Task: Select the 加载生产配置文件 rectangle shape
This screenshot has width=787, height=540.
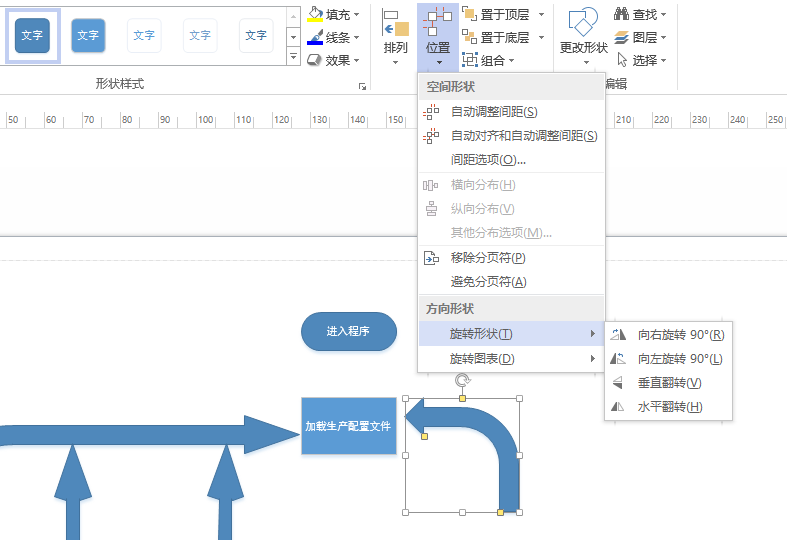Action: coord(349,426)
